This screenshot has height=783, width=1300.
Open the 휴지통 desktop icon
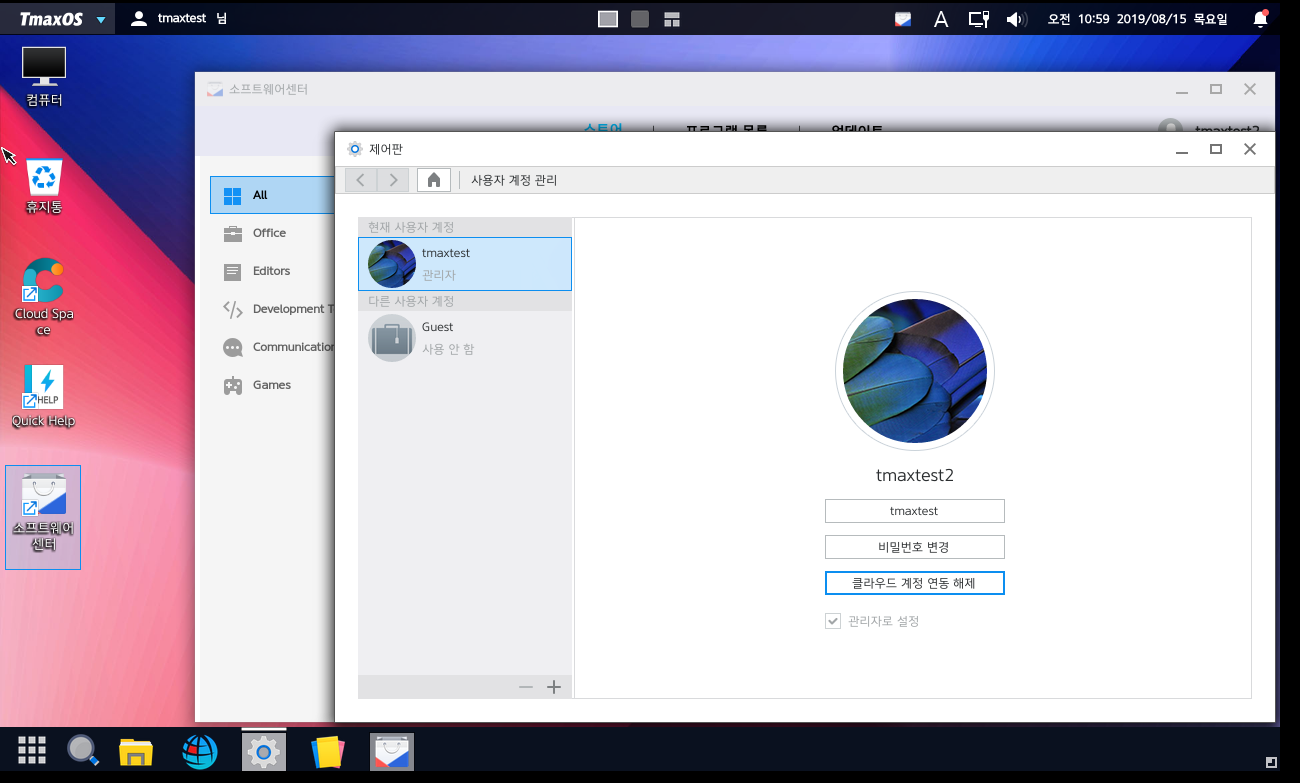click(44, 186)
